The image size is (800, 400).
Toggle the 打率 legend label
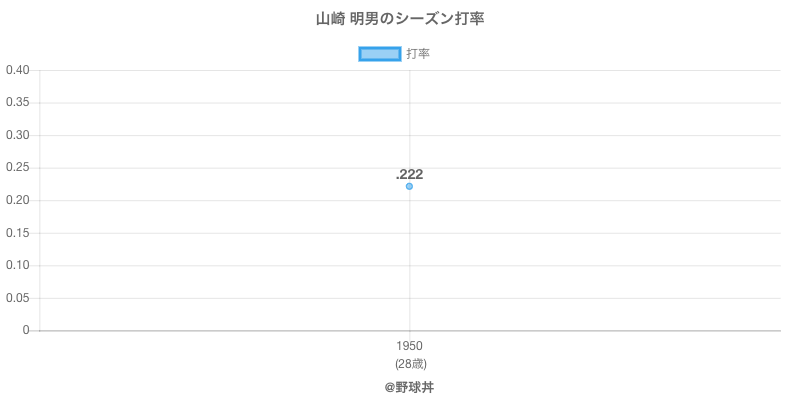point(418,54)
